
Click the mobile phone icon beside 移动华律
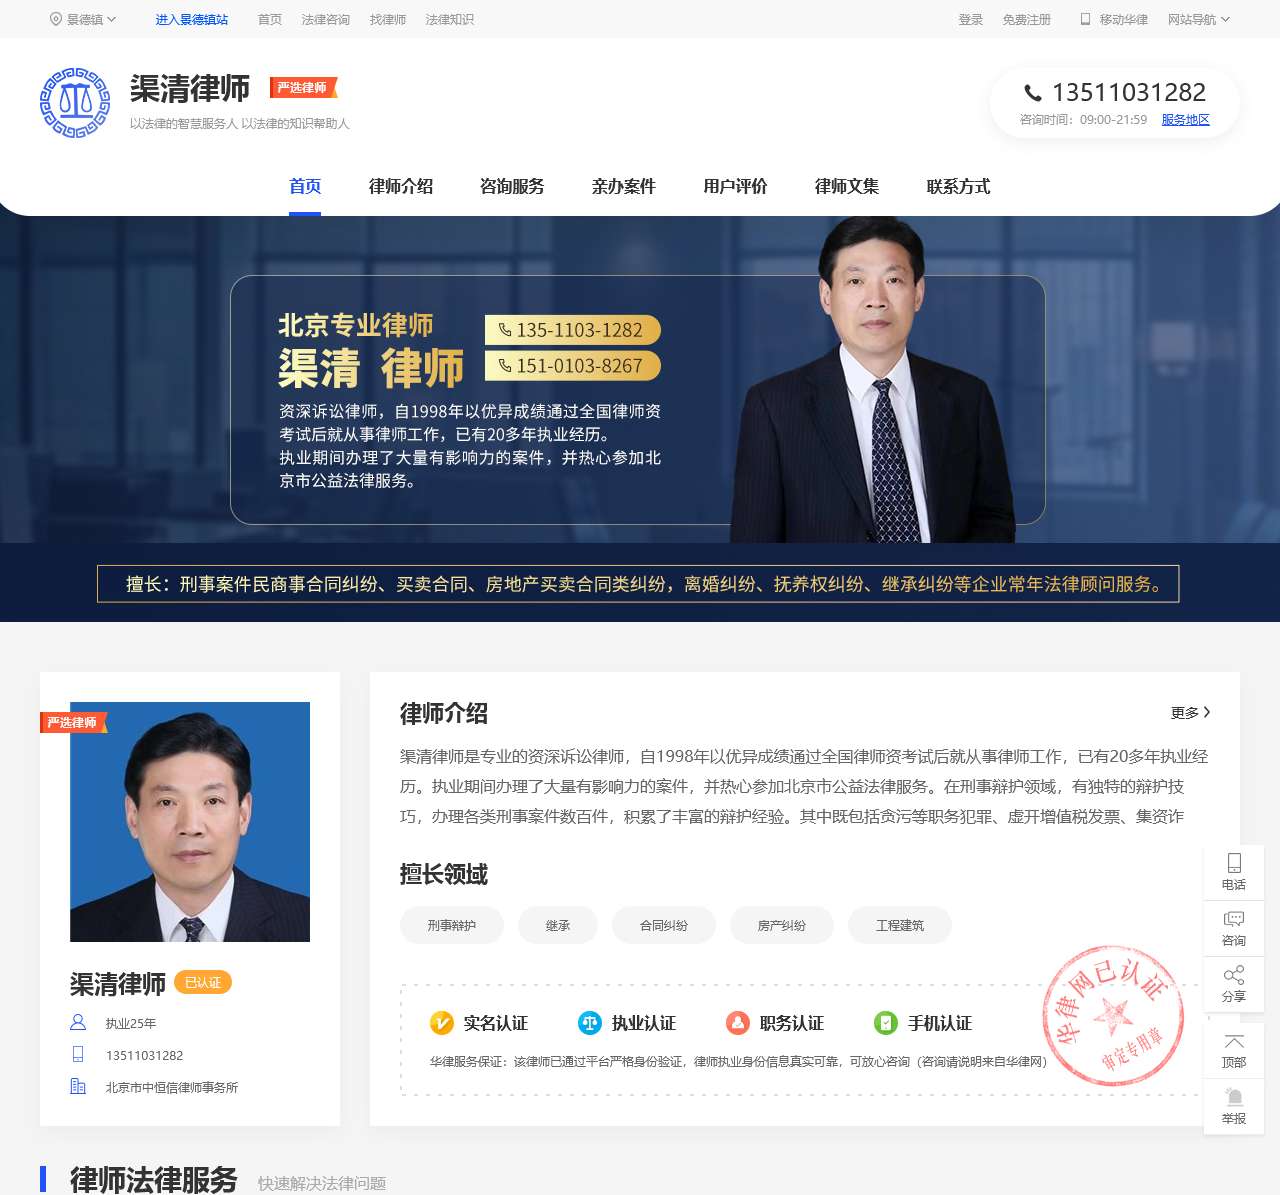[x=1085, y=19]
